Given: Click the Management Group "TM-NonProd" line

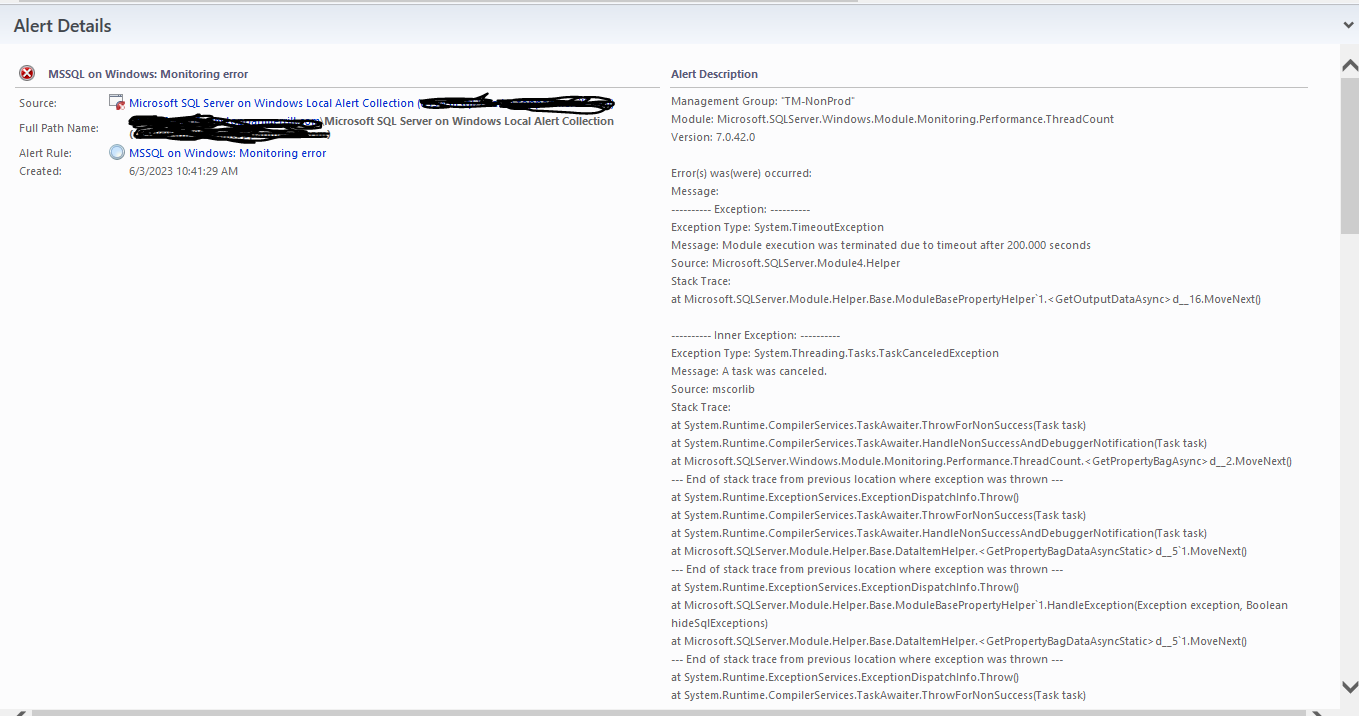Looking at the screenshot, I should coord(763,101).
